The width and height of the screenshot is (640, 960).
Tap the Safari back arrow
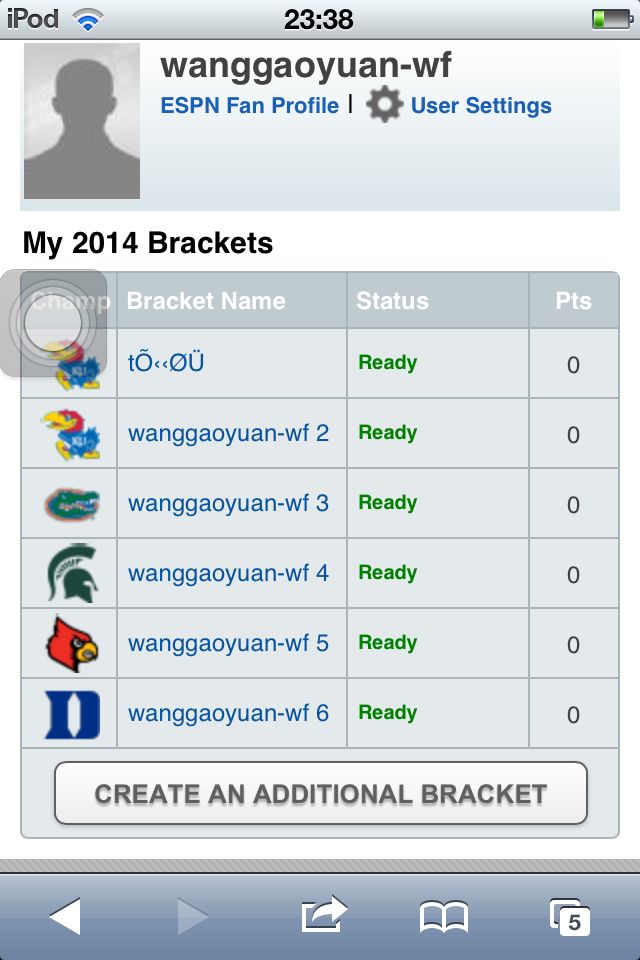point(65,916)
